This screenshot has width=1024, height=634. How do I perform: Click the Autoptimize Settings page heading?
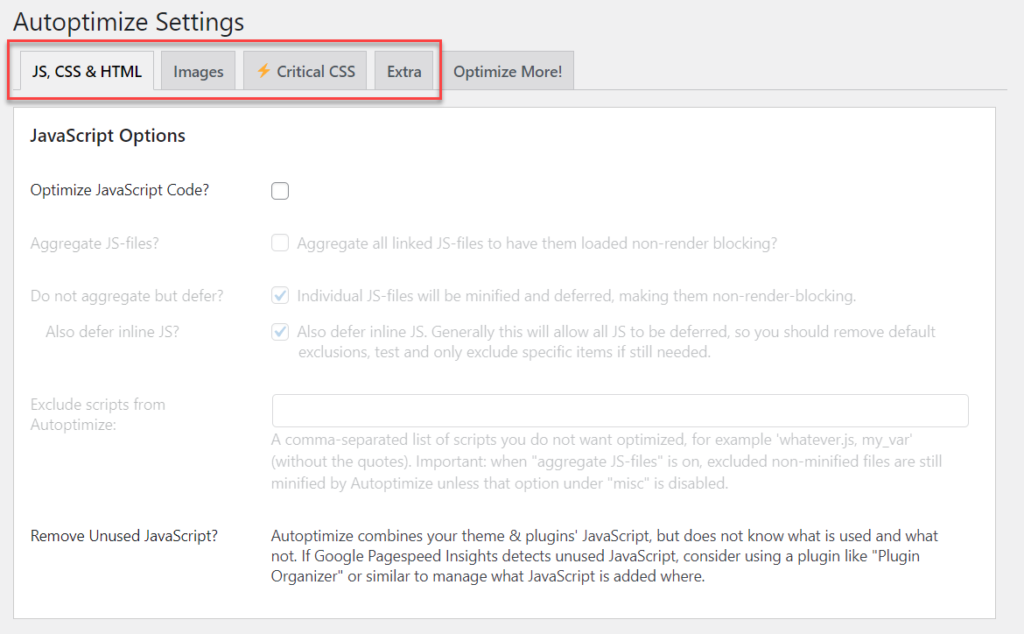tap(129, 22)
